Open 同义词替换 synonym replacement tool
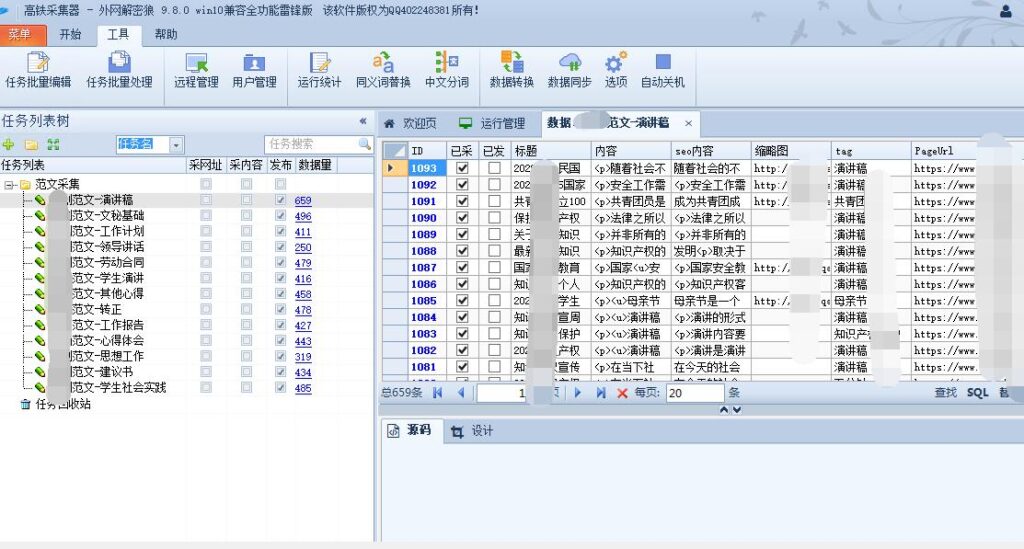1024x549 pixels. click(x=383, y=70)
